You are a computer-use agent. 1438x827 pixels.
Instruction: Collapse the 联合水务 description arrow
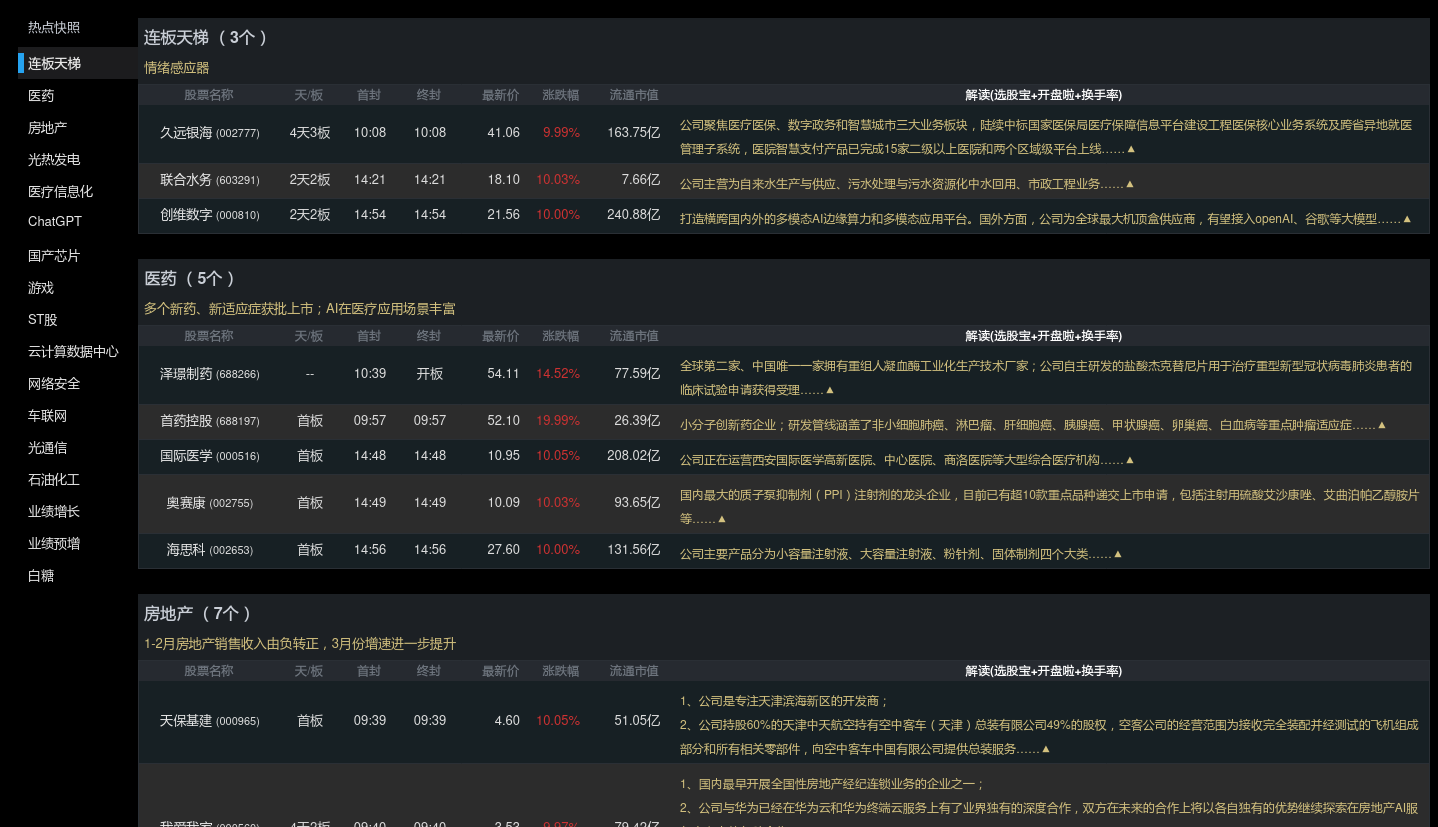pos(1130,184)
